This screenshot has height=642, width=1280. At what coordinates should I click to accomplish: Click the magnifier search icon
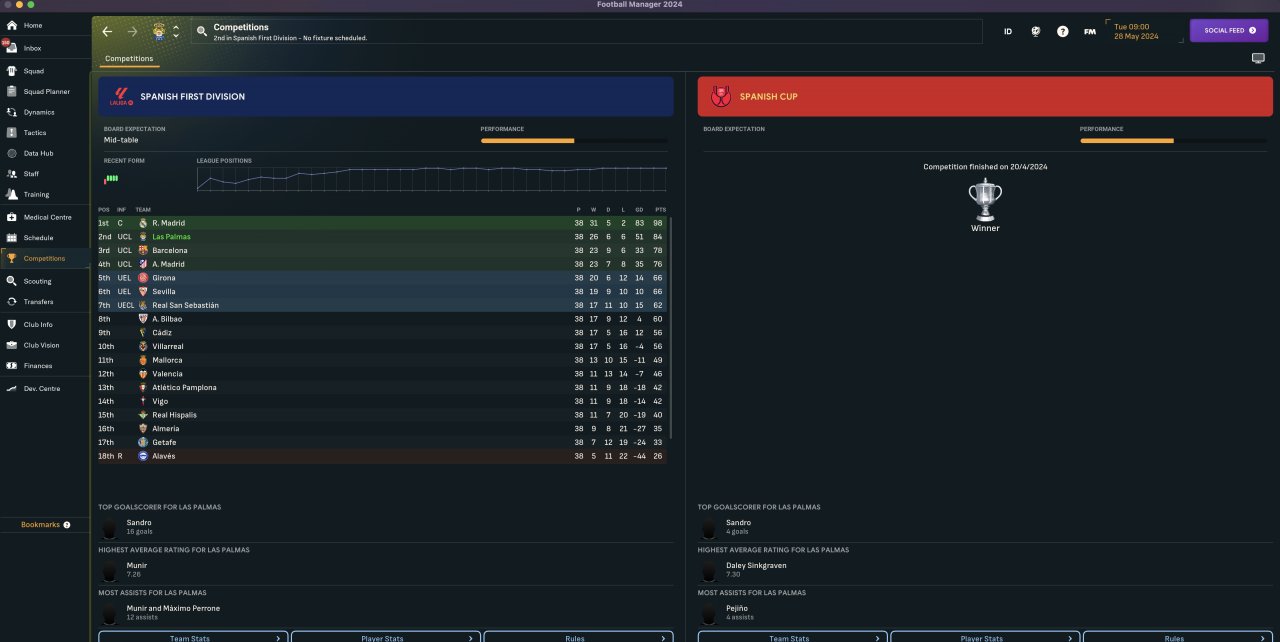coord(202,32)
